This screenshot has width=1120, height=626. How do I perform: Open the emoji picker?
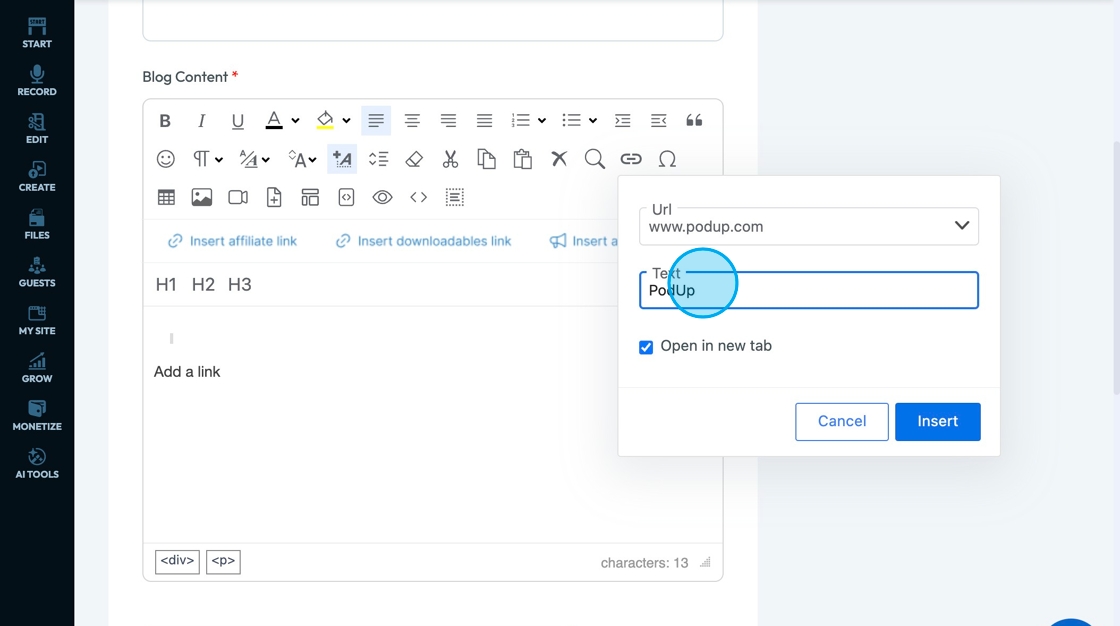coord(166,159)
